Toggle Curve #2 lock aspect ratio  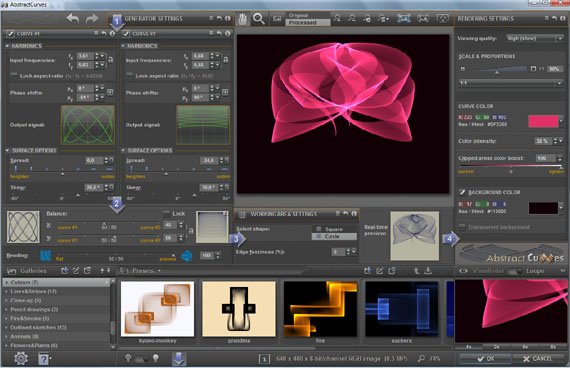pyautogui.click(x=129, y=75)
